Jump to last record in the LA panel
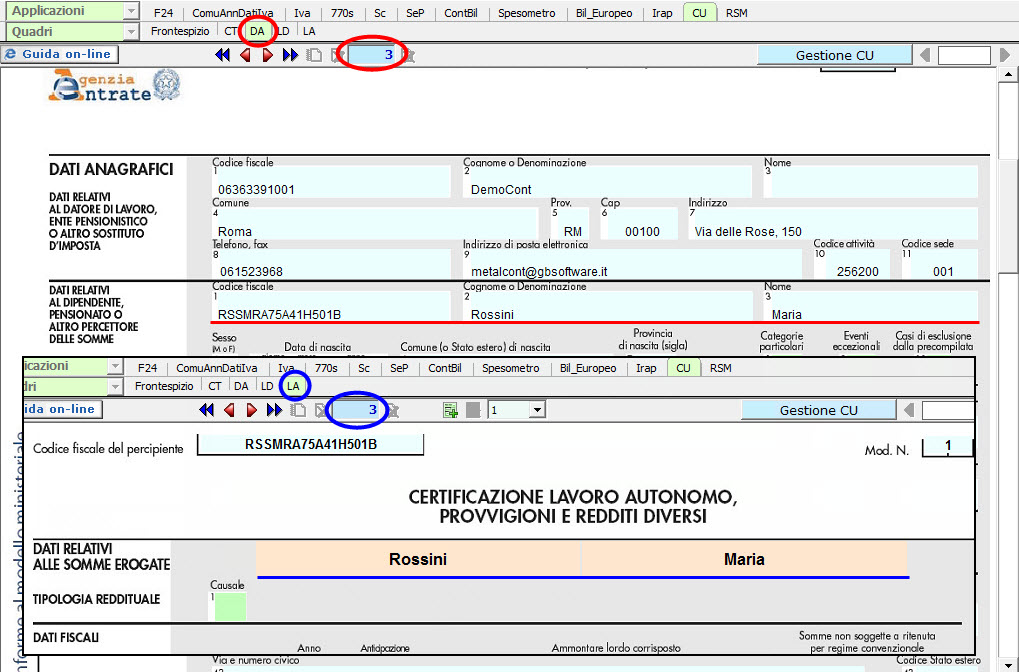1019x672 pixels. click(x=274, y=409)
